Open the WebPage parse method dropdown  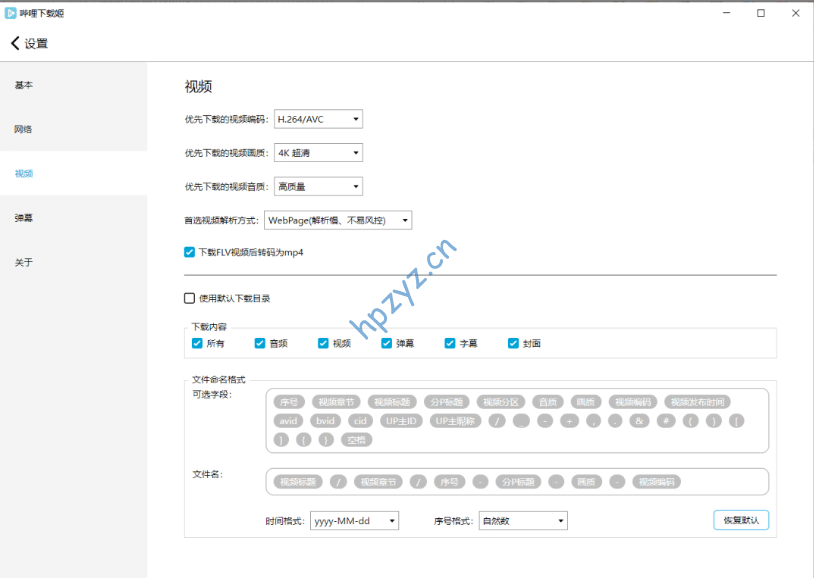click(x=338, y=220)
